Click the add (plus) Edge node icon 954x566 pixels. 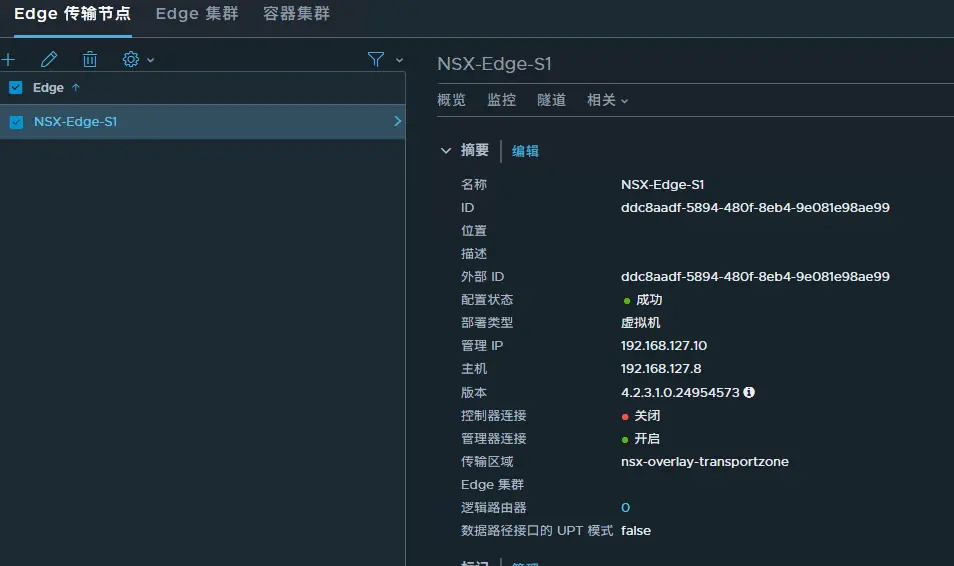(9, 60)
